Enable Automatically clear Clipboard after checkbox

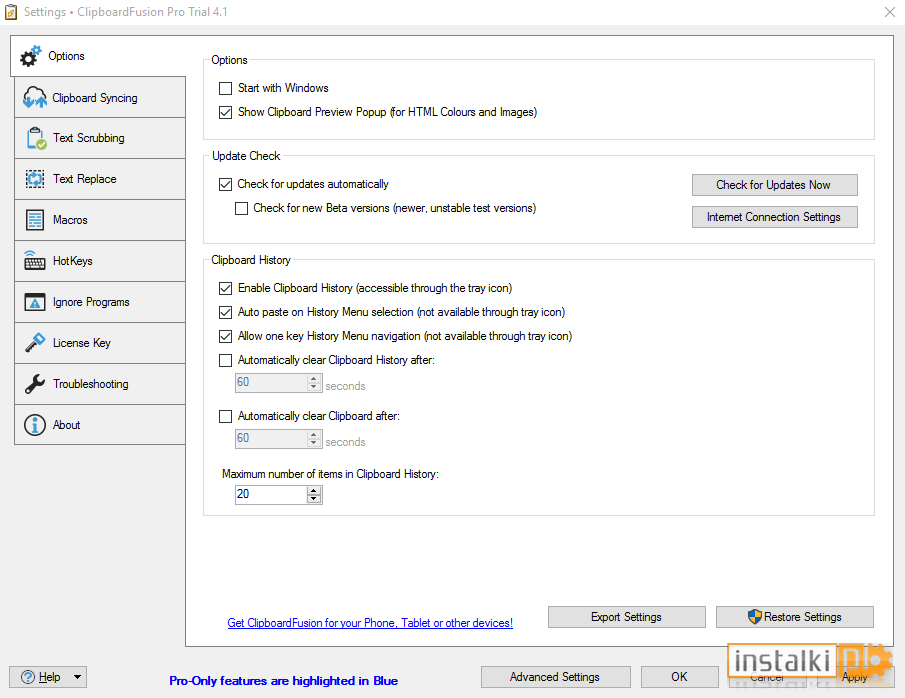[225, 416]
